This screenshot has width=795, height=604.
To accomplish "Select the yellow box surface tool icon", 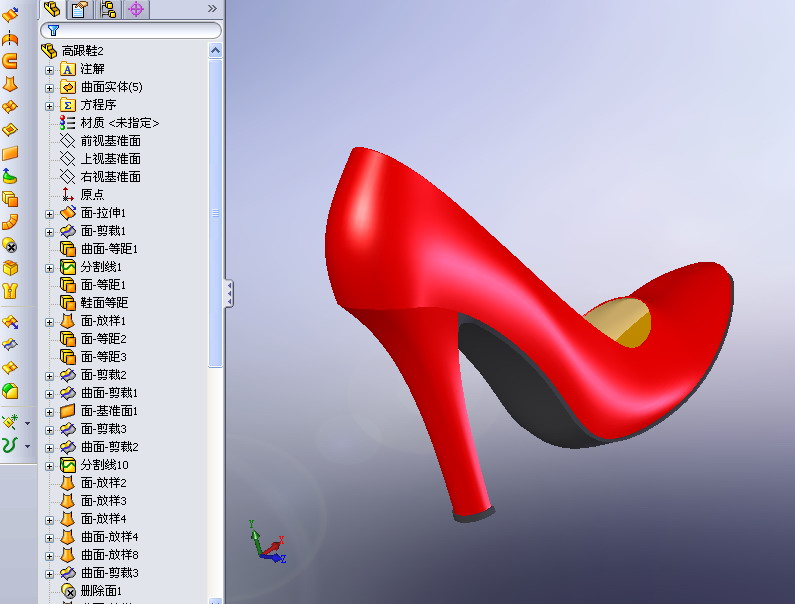I will pyautogui.click(x=10, y=268).
